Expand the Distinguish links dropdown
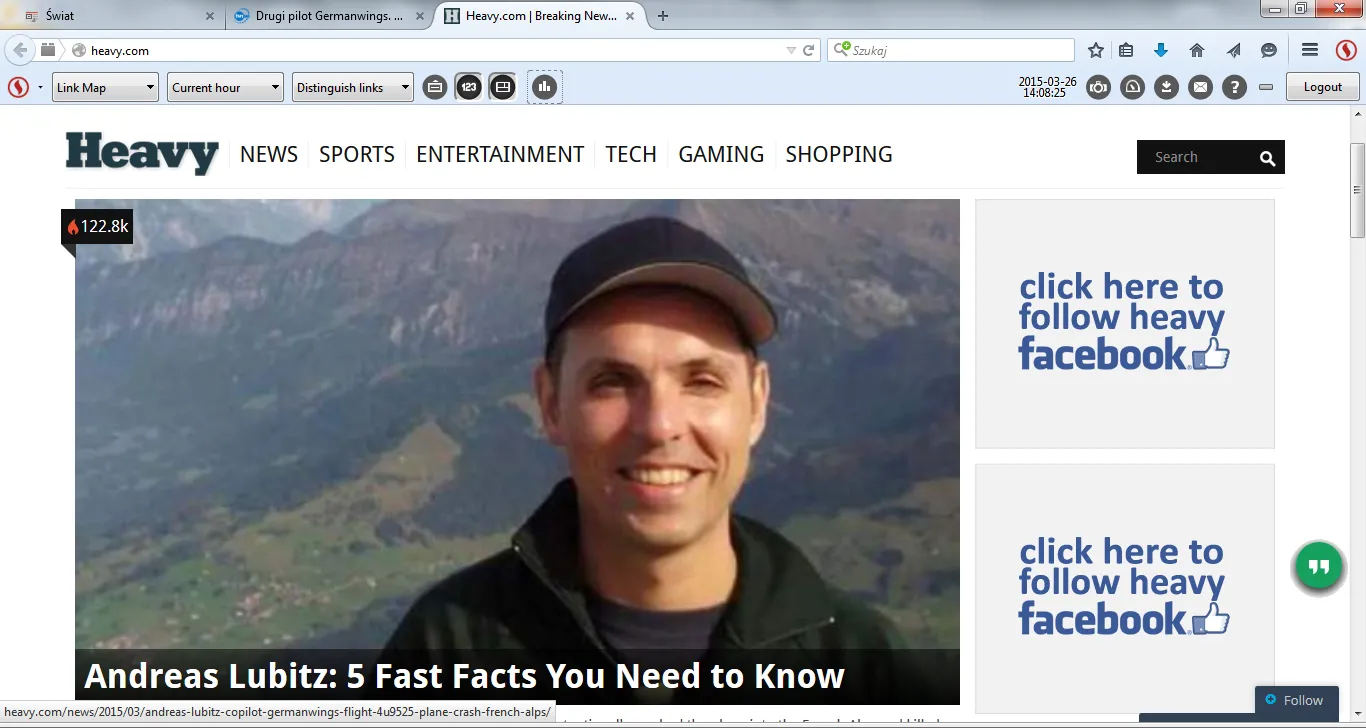Viewport: 1366px width, 728px height. click(x=353, y=87)
